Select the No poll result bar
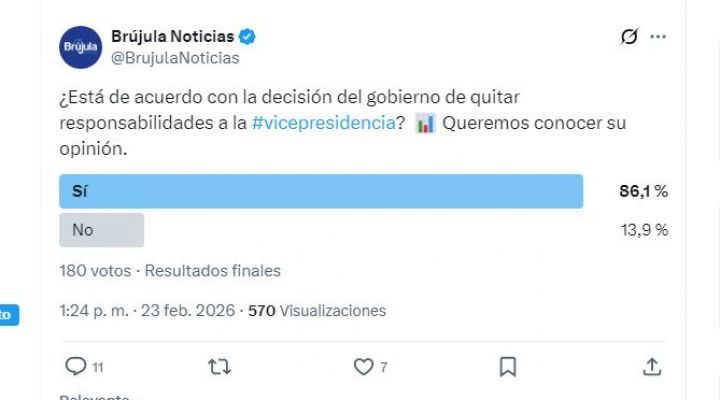 click(101, 230)
